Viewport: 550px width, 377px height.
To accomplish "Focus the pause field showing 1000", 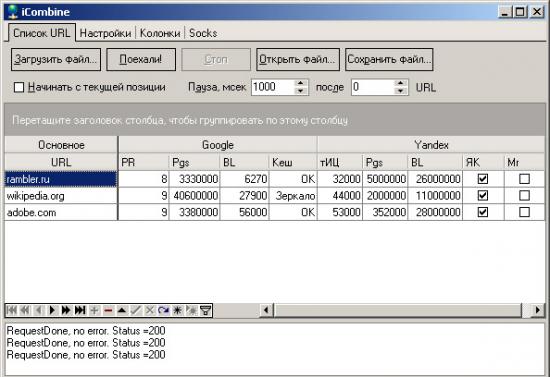I will [x=273, y=87].
